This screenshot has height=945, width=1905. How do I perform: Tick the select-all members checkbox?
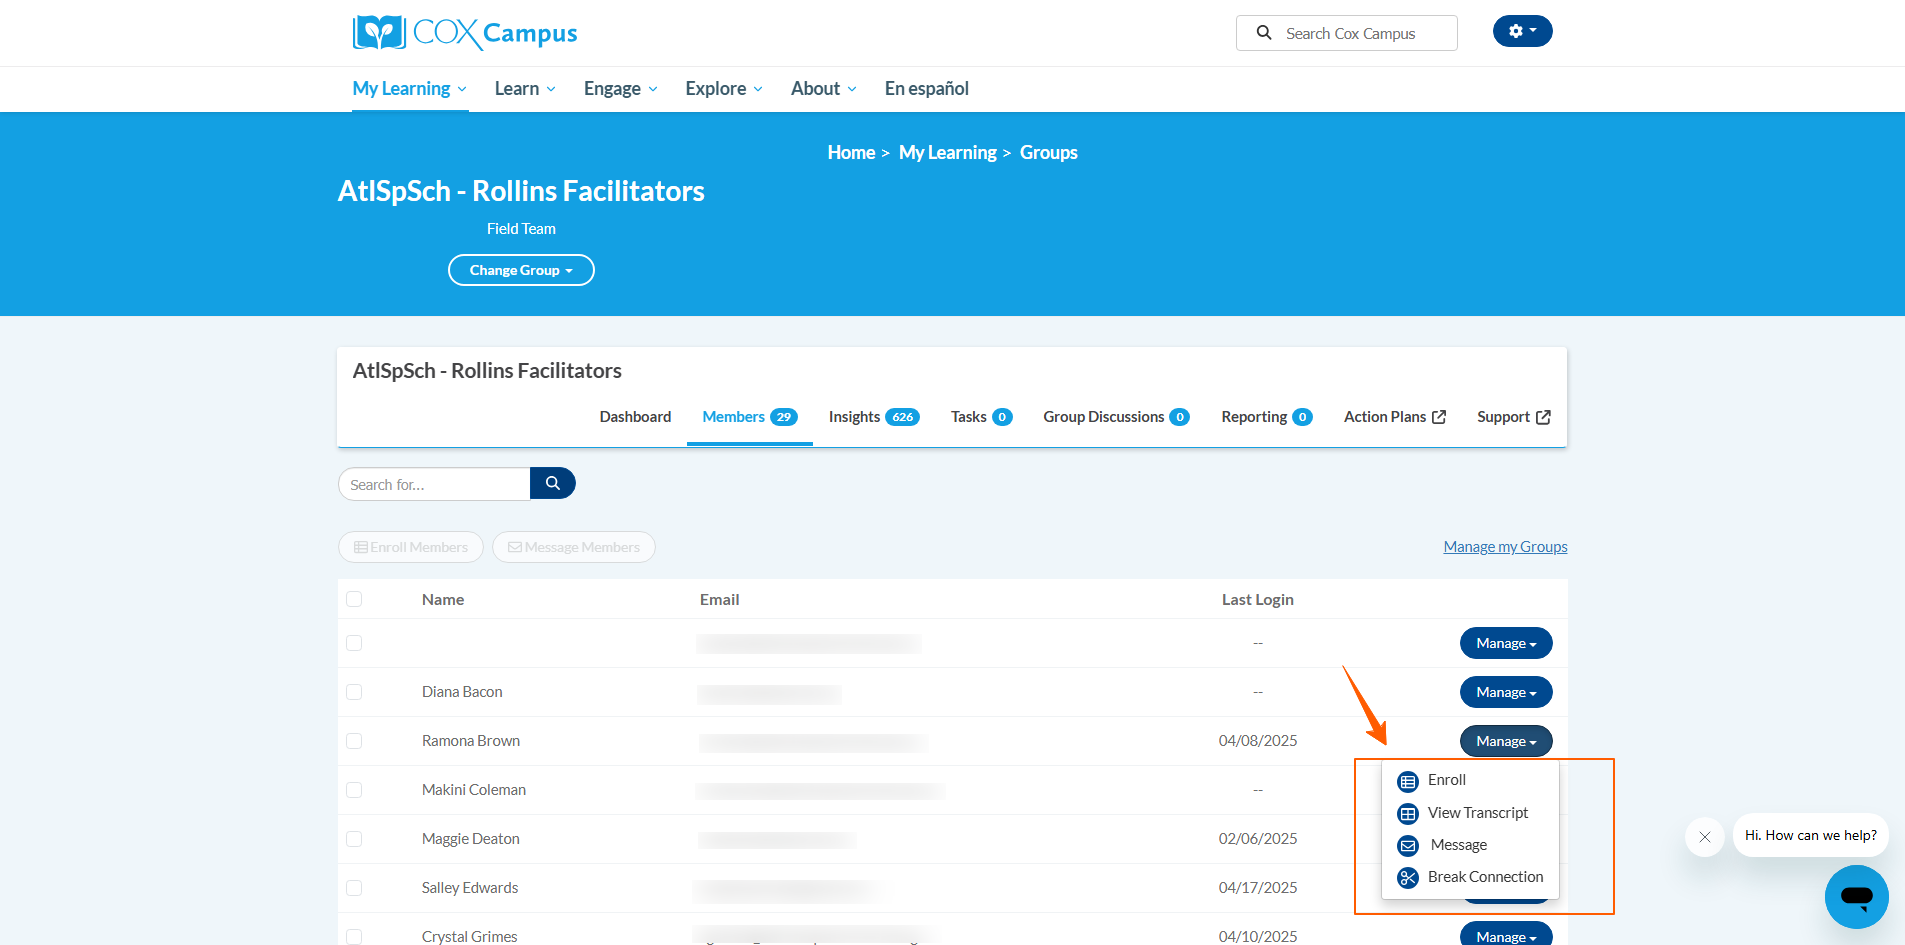[x=354, y=599]
